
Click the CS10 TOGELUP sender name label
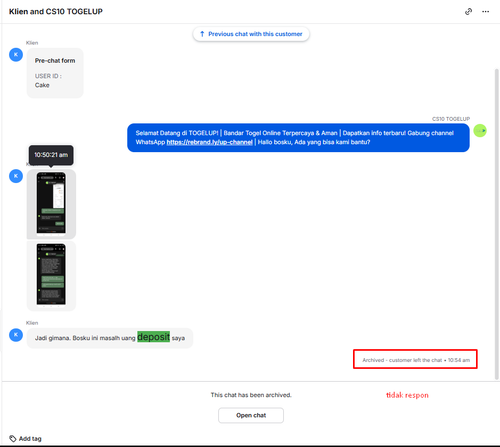451,119
